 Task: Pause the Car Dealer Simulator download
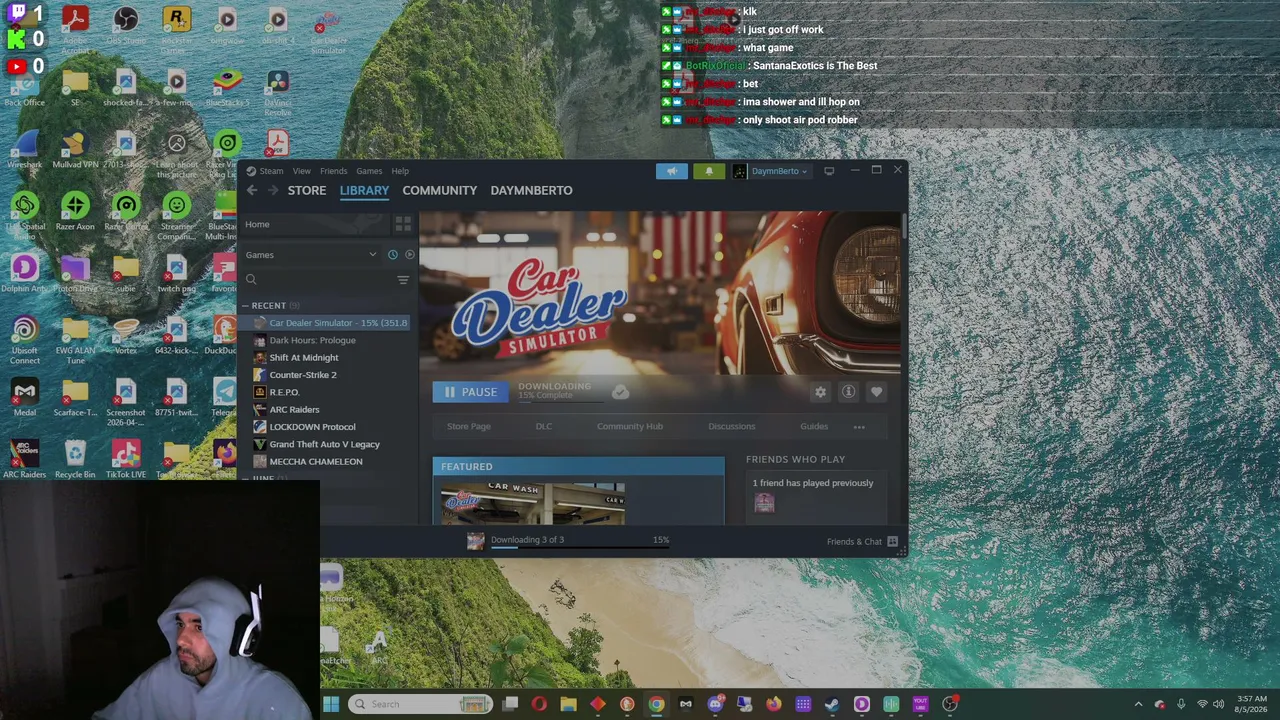[470, 392]
